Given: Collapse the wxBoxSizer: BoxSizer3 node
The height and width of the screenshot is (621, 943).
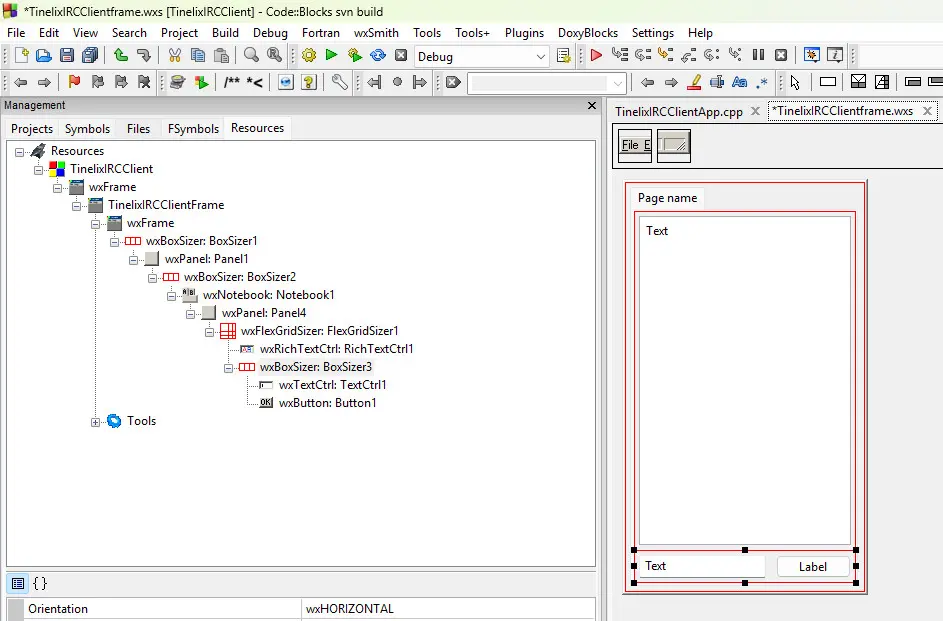Looking at the screenshot, I should 229,369.
